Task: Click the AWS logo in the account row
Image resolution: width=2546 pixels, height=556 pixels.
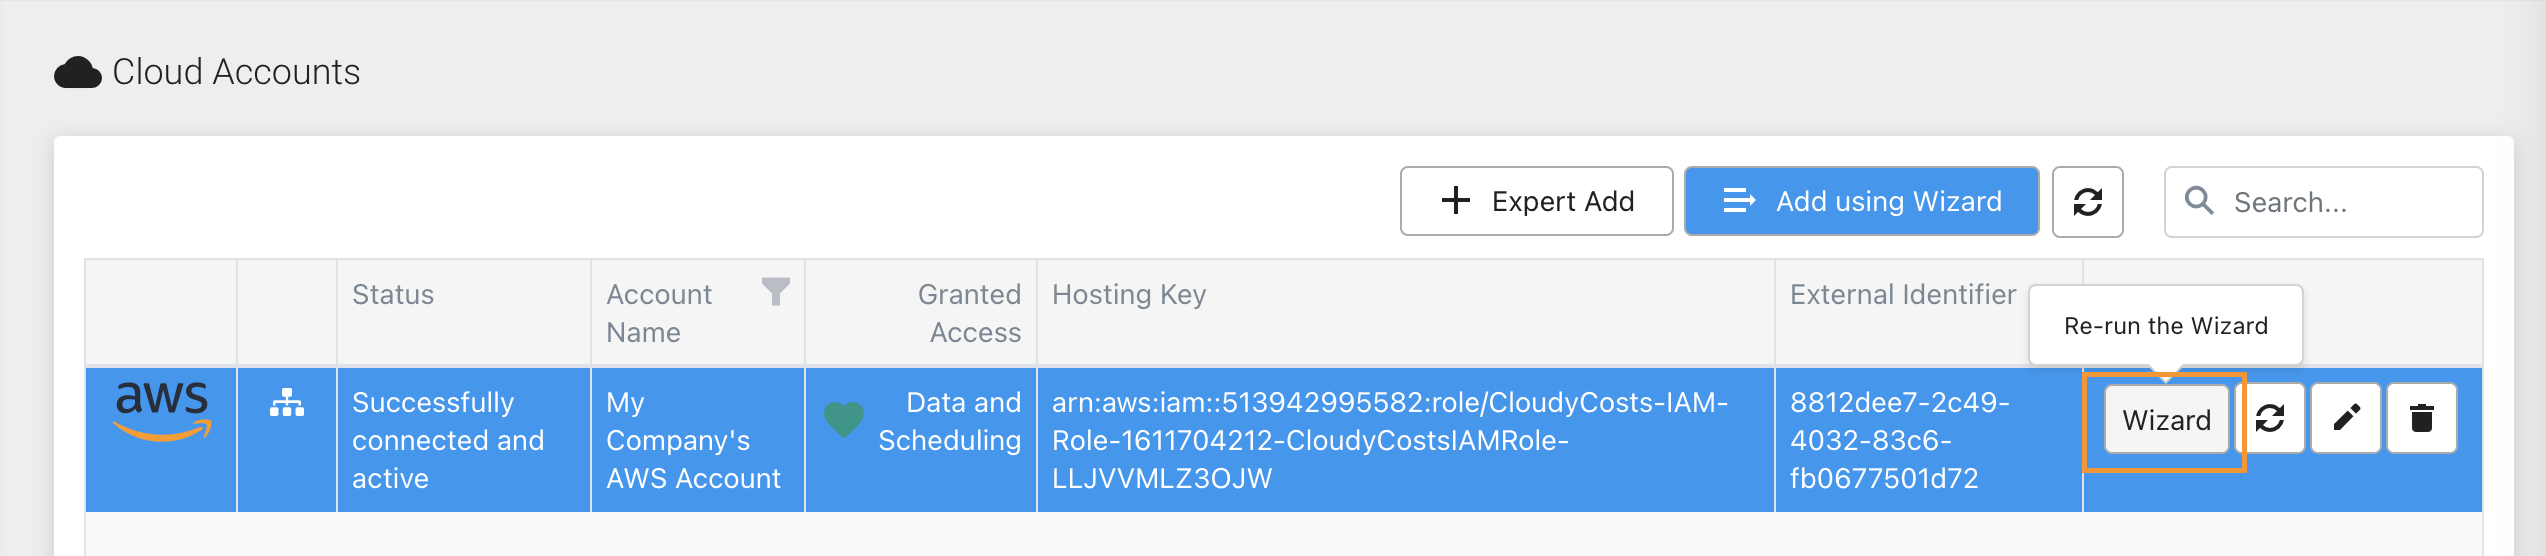Action: 163,411
